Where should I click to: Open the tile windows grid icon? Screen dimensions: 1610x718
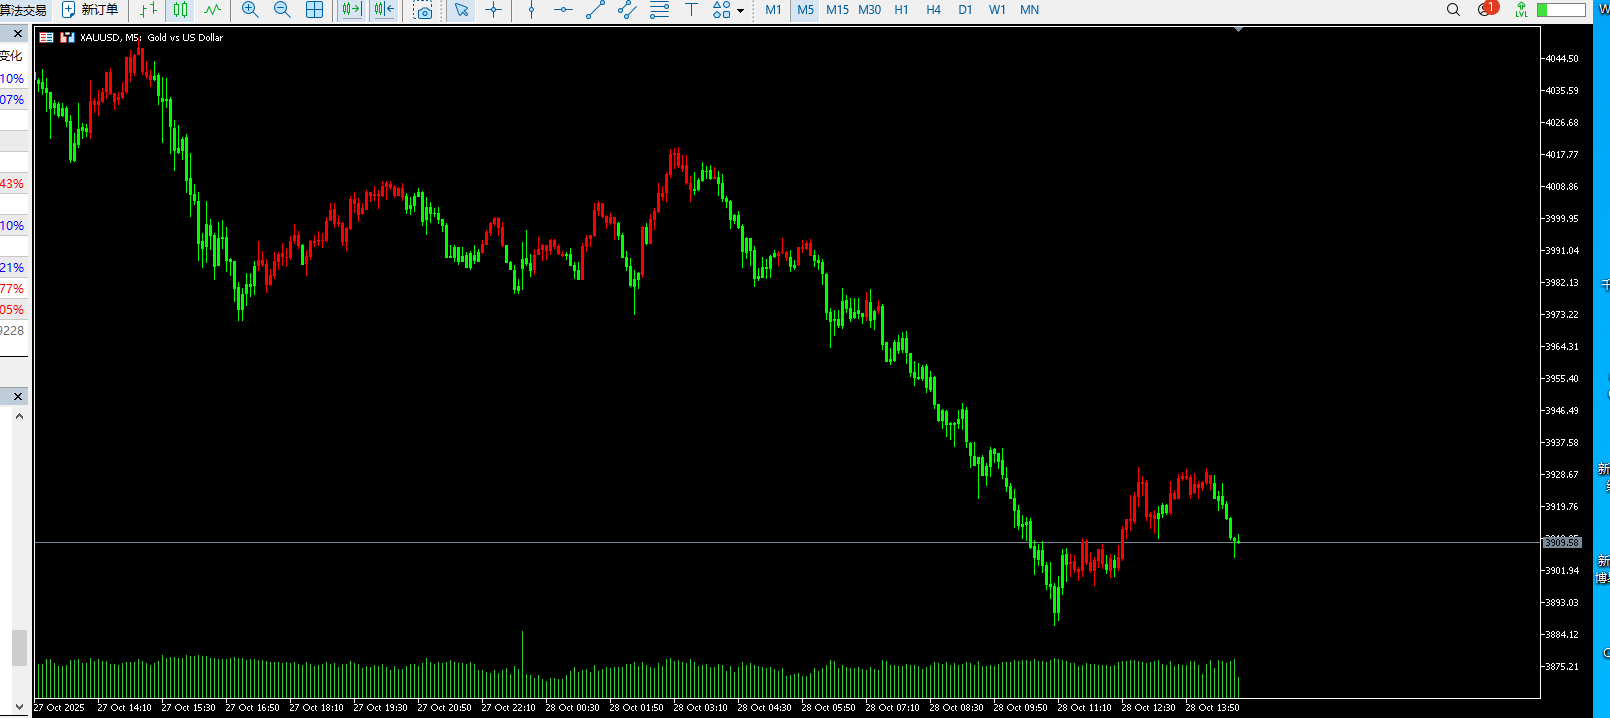coord(314,10)
